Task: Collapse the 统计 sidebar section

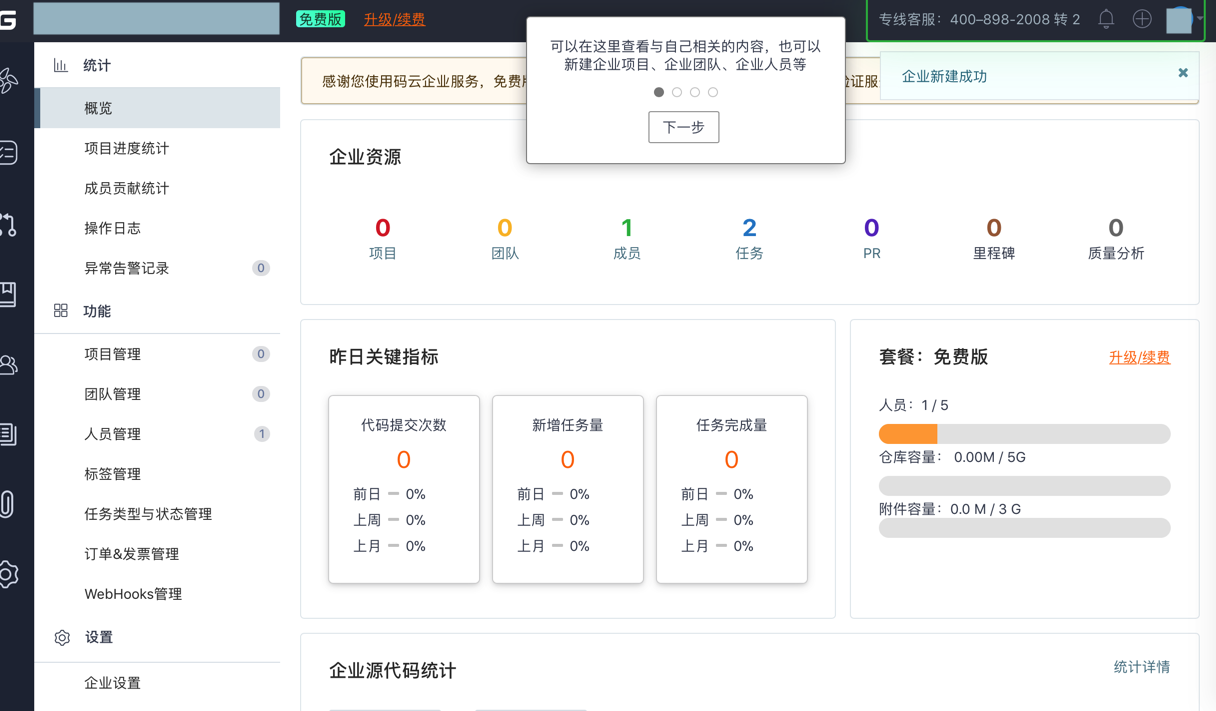Action: [x=97, y=65]
